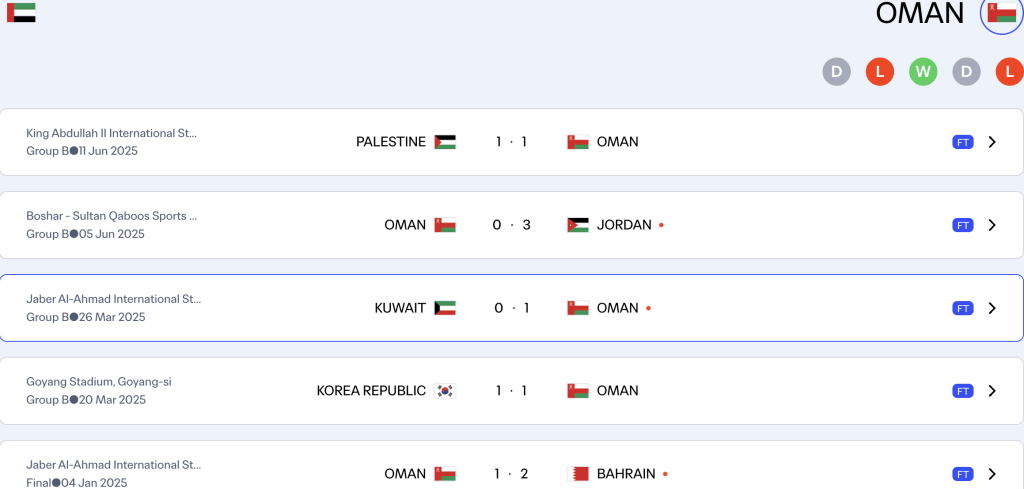Open the Oman vs Jordan match chevron
The image size is (1024, 489).
992,225
